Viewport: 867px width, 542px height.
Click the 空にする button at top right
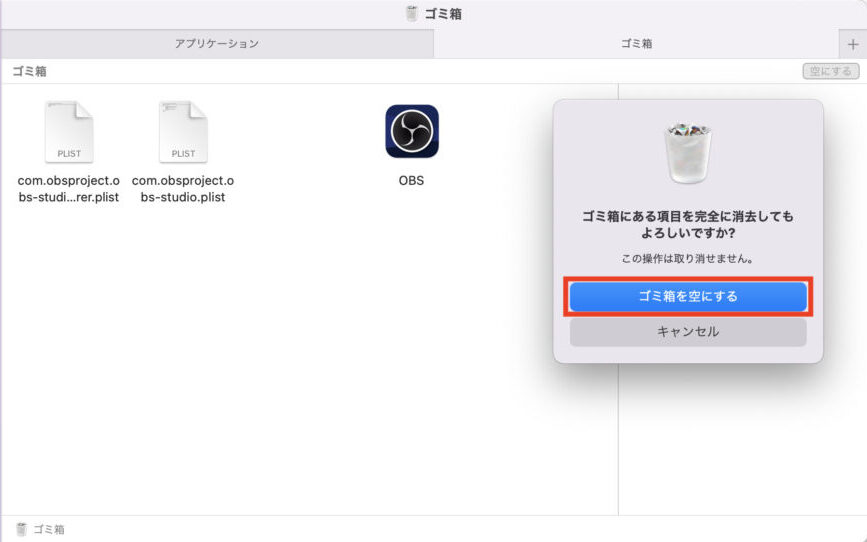tap(831, 71)
